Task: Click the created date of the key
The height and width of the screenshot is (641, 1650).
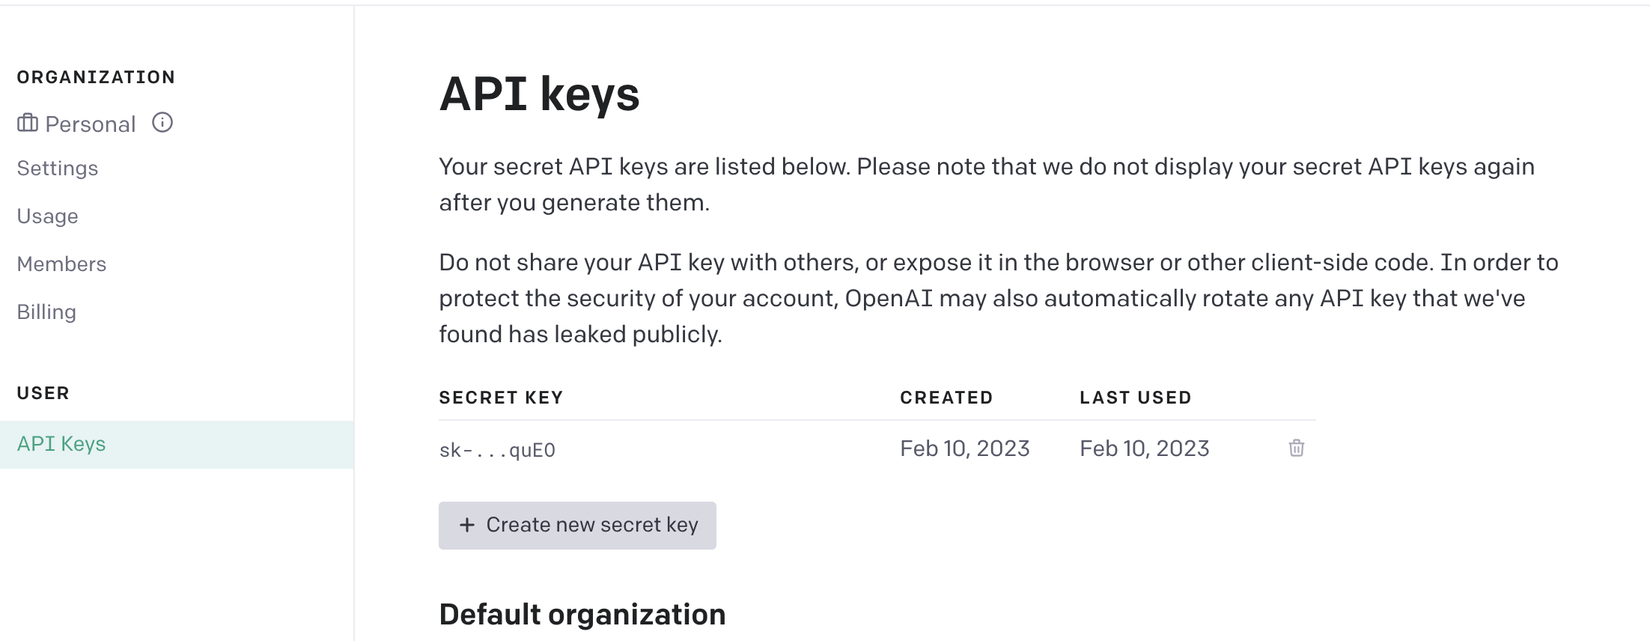Action: 964,449
